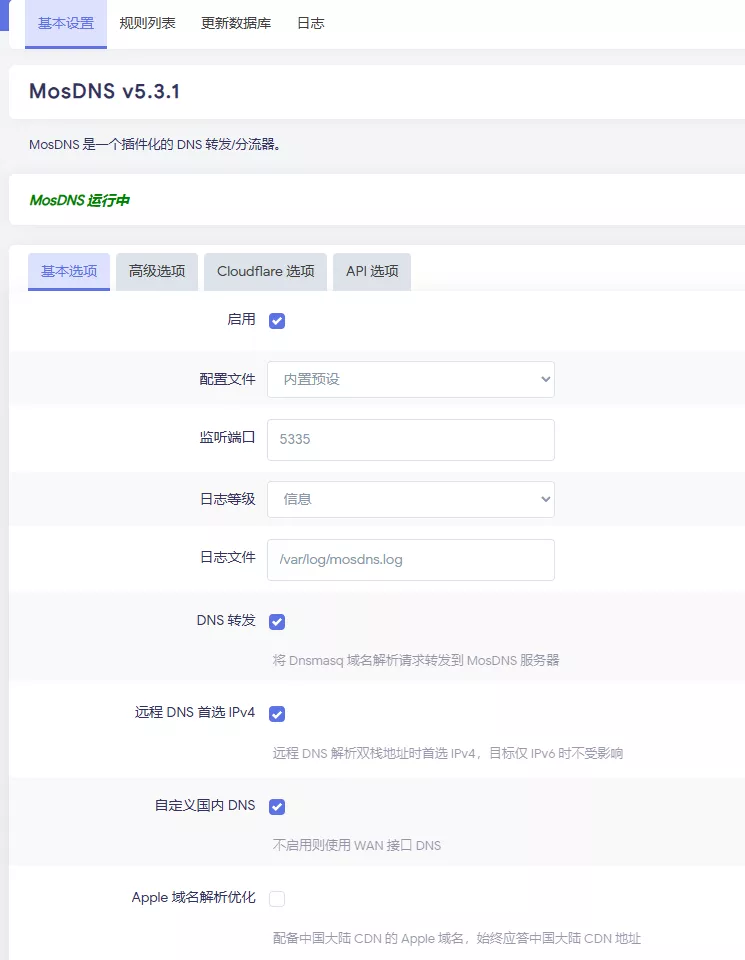Image resolution: width=745 pixels, height=960 pixels.
Task: Open the 更新数据库 tab
Action: point(236,23)
